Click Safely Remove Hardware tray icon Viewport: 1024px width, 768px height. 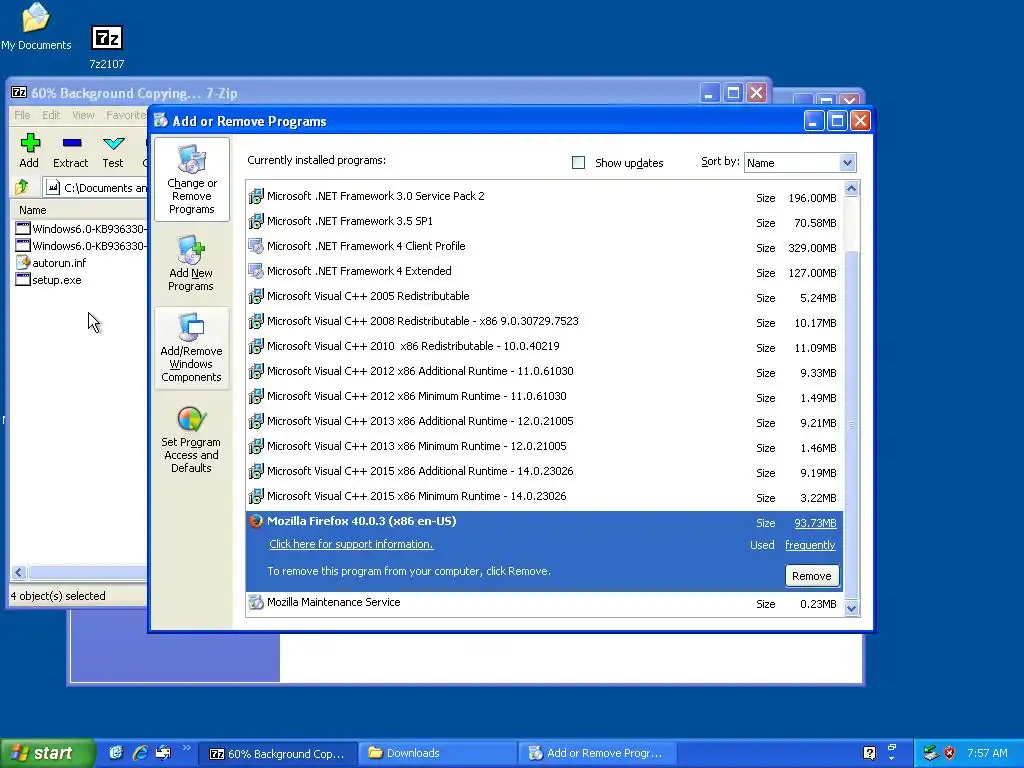point(931,753)
